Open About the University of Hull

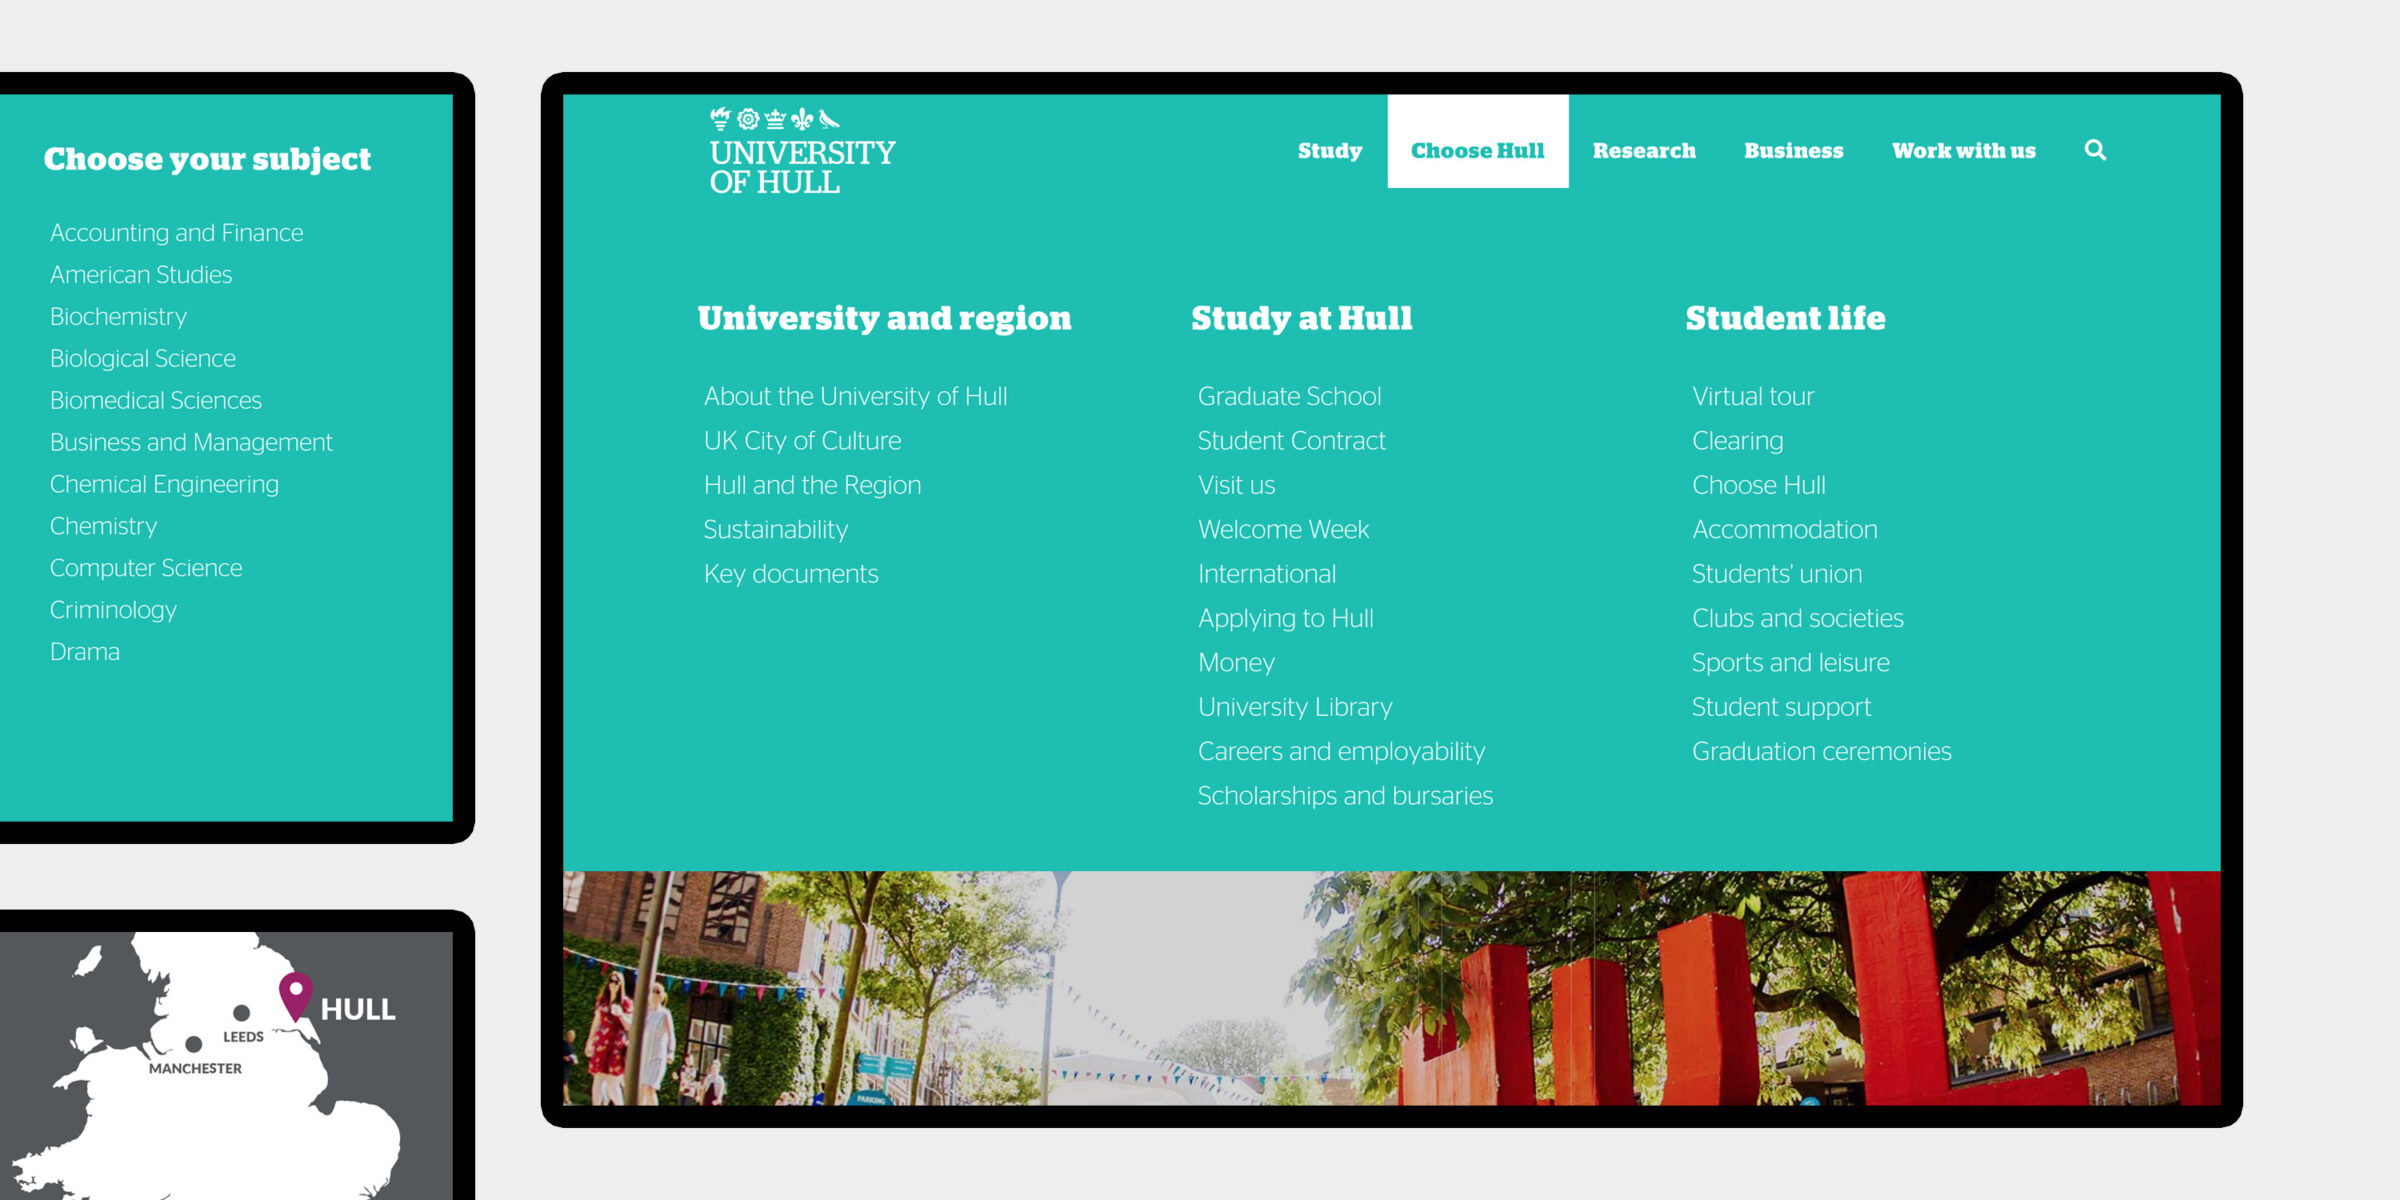pos(855,397)
